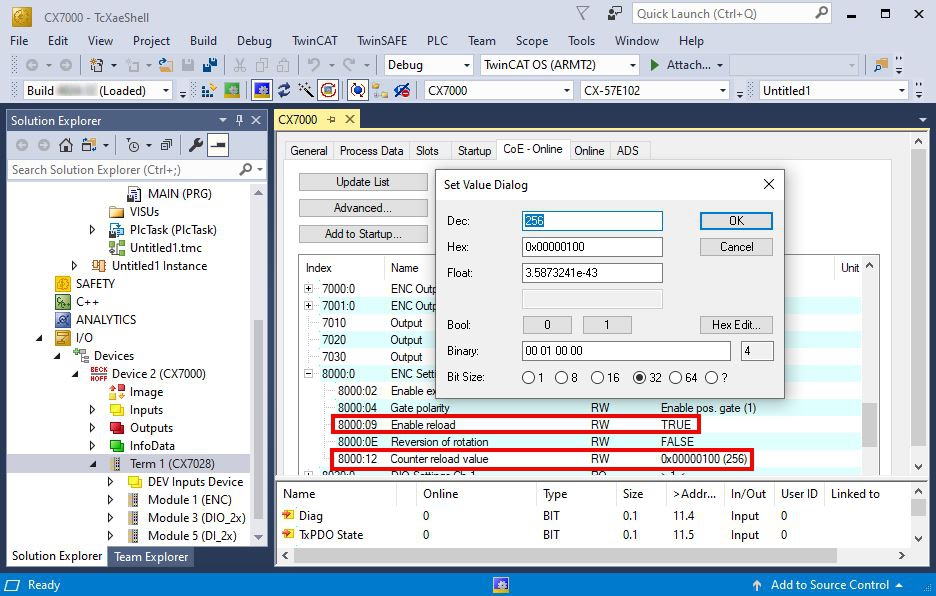Click Cancel in the Set Value Dialog
Screen dimensions: 936x596
[736, 247]
